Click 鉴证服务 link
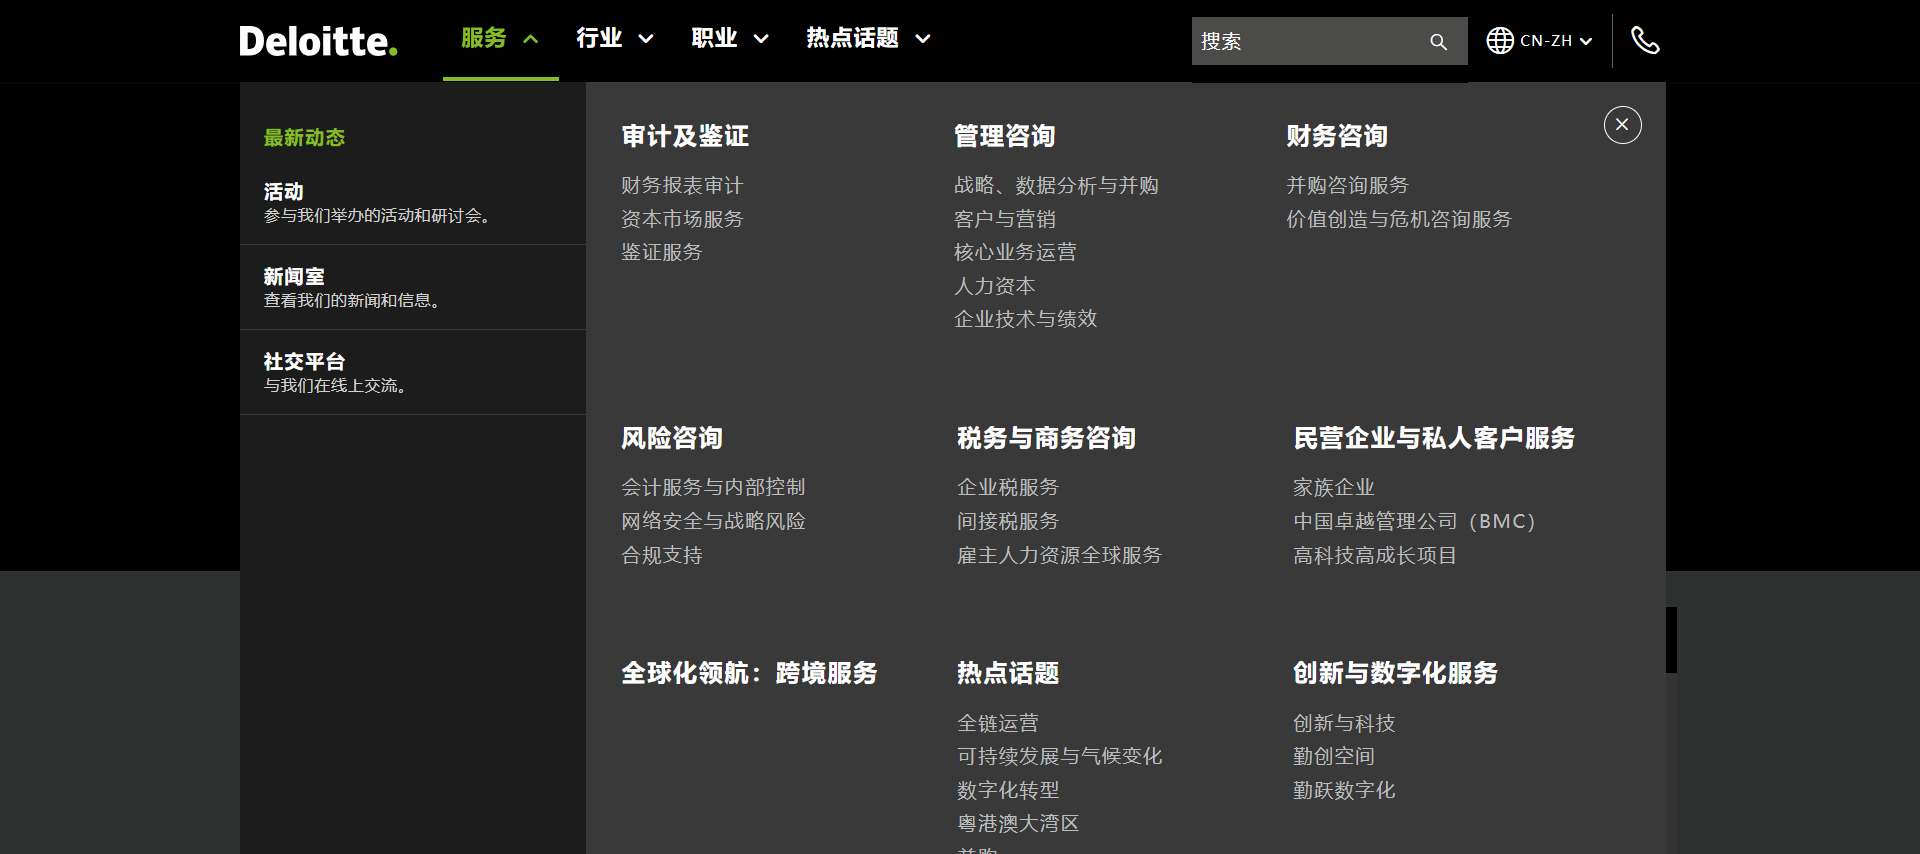The height and width of the screenshot is (854, 1920). click(662, 253)
